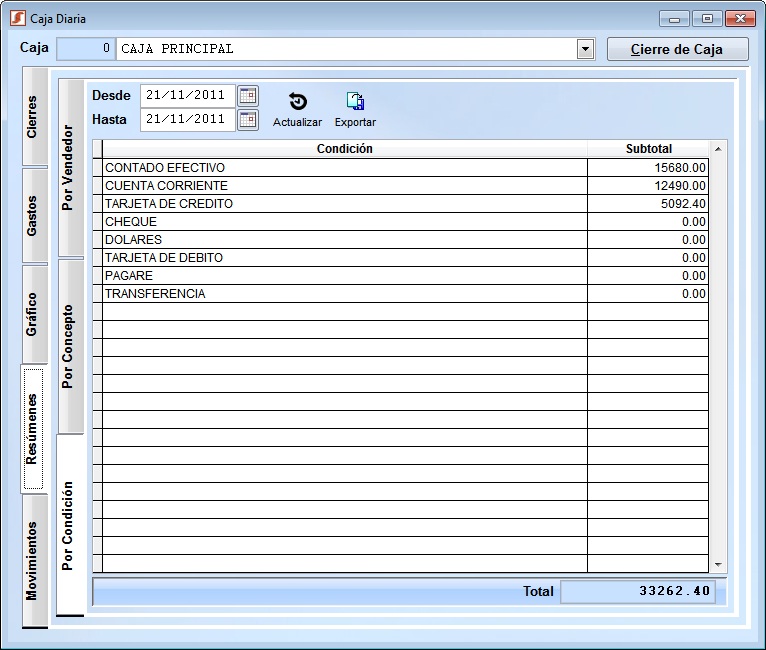
Task: Open calendar picker for Hasta date
Action: point(248,120)
